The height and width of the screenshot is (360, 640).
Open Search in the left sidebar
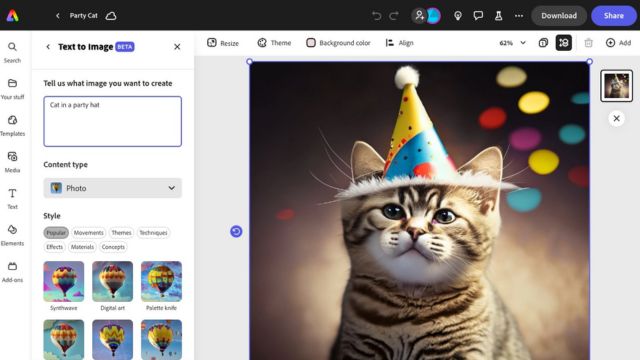click(12, 53)
